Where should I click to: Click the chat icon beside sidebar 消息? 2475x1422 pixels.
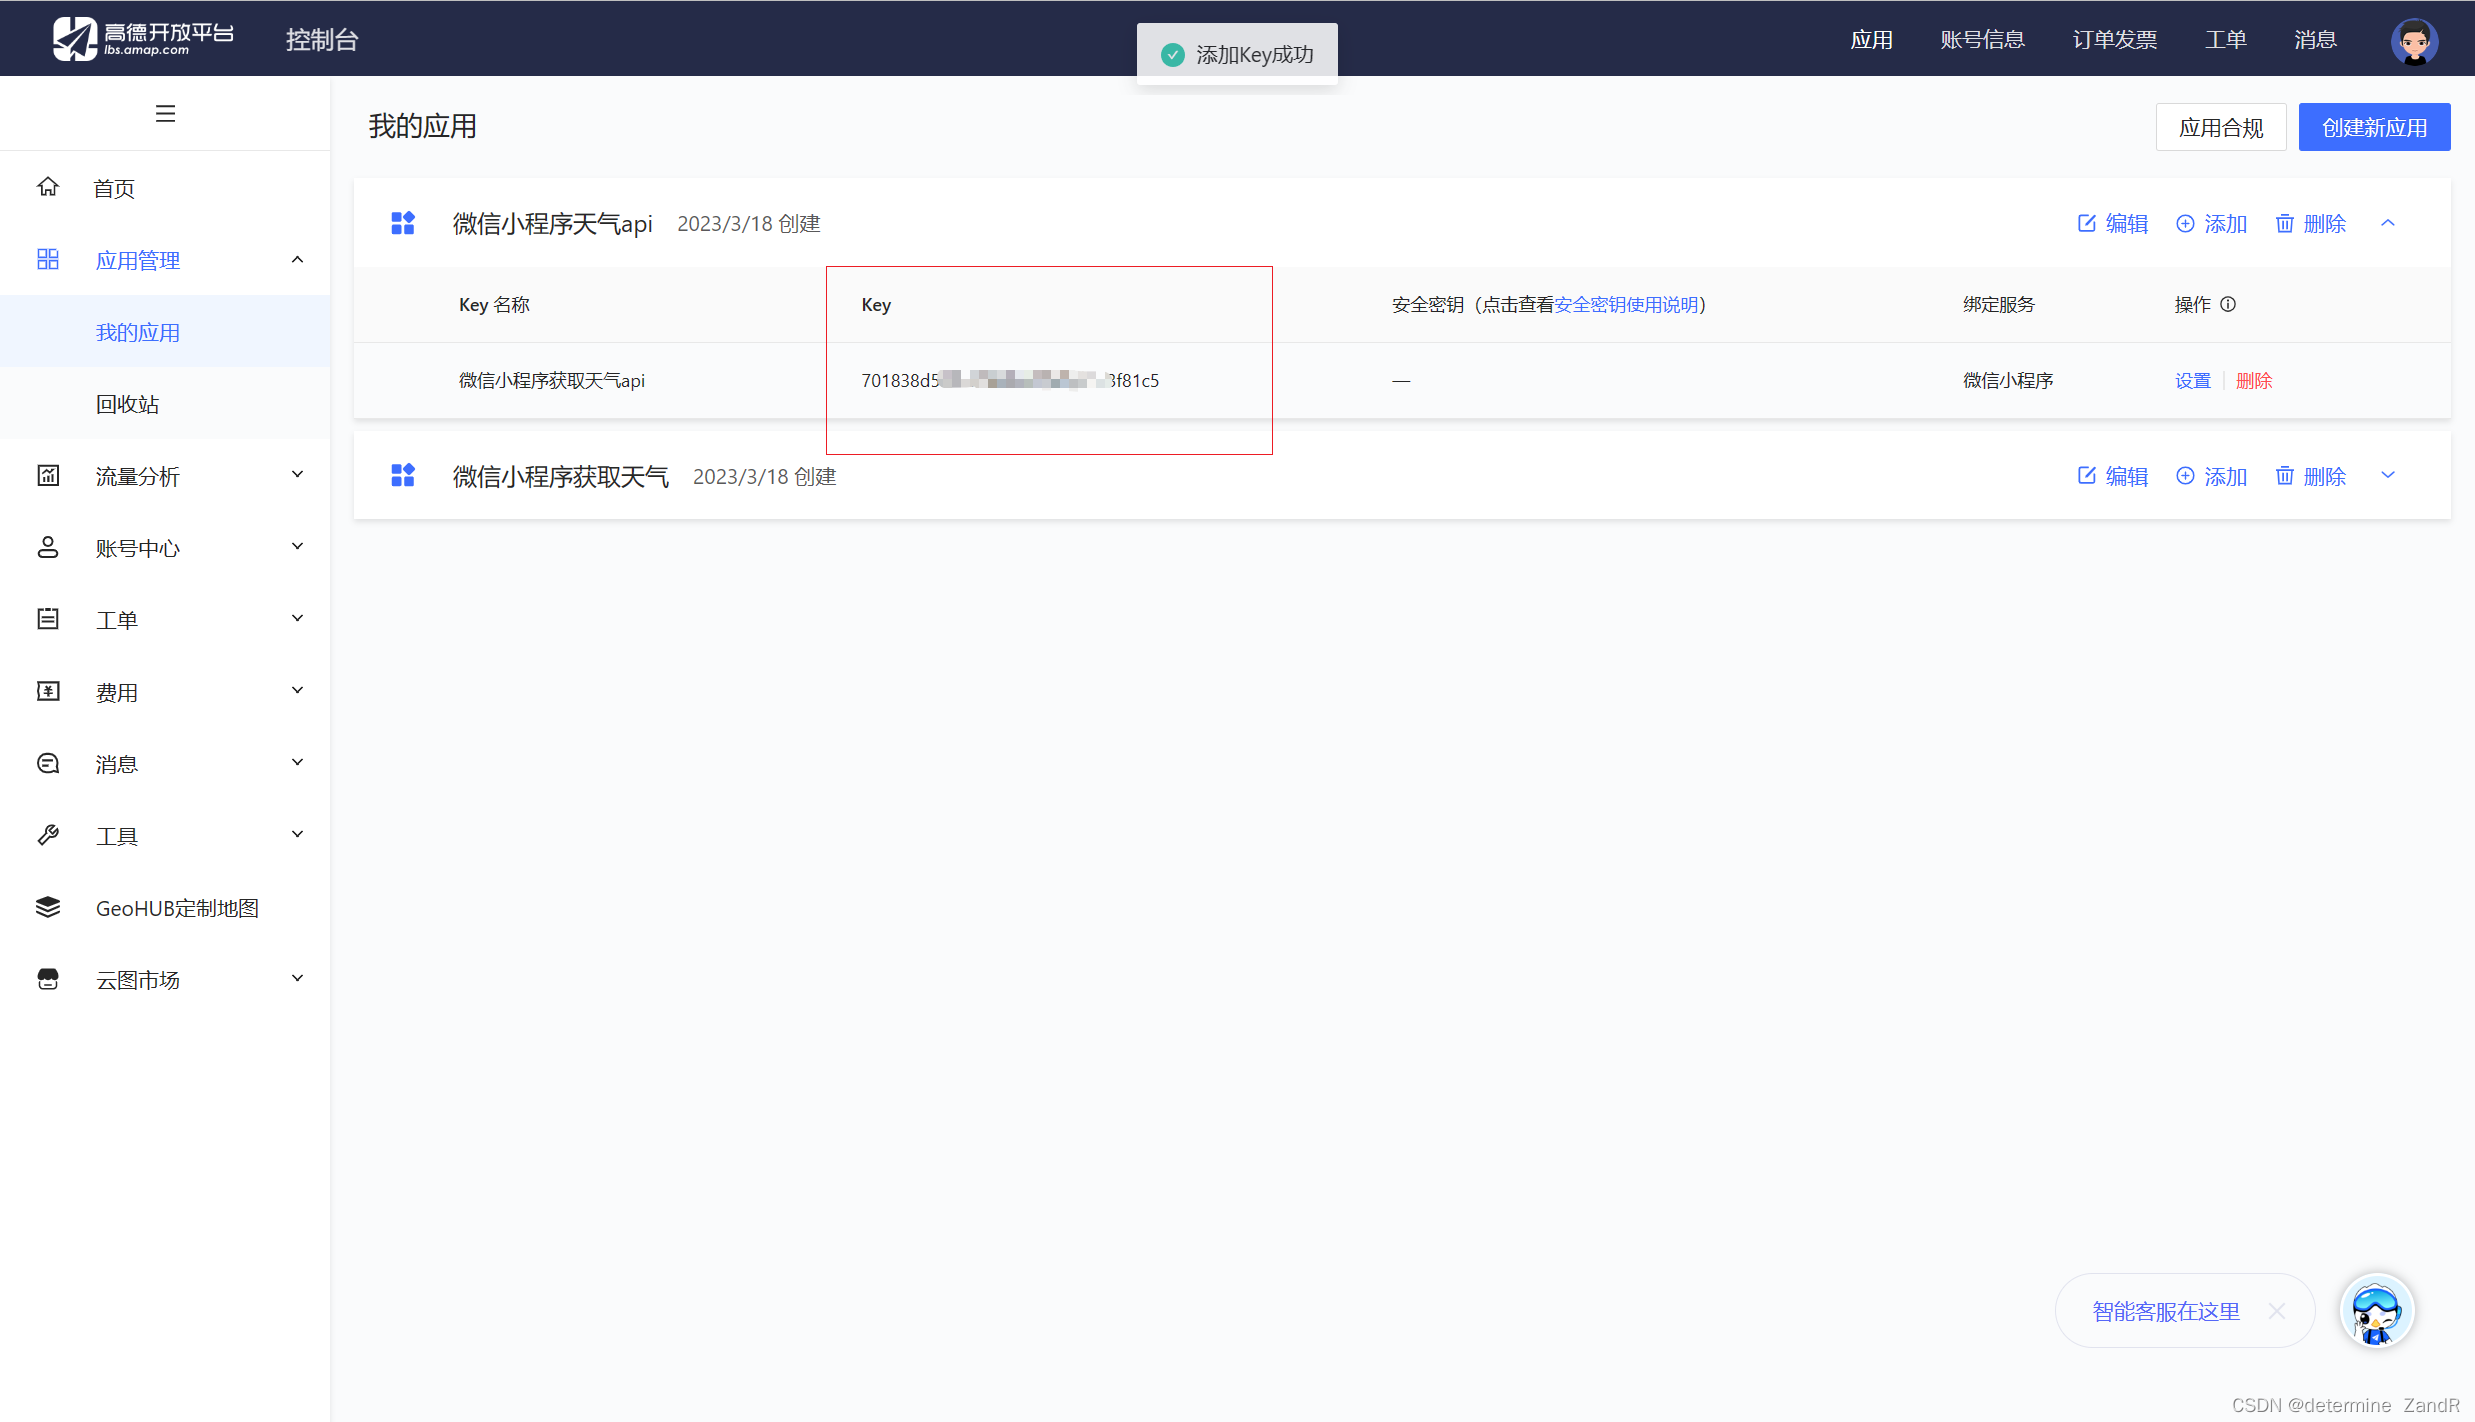point(48,763)
